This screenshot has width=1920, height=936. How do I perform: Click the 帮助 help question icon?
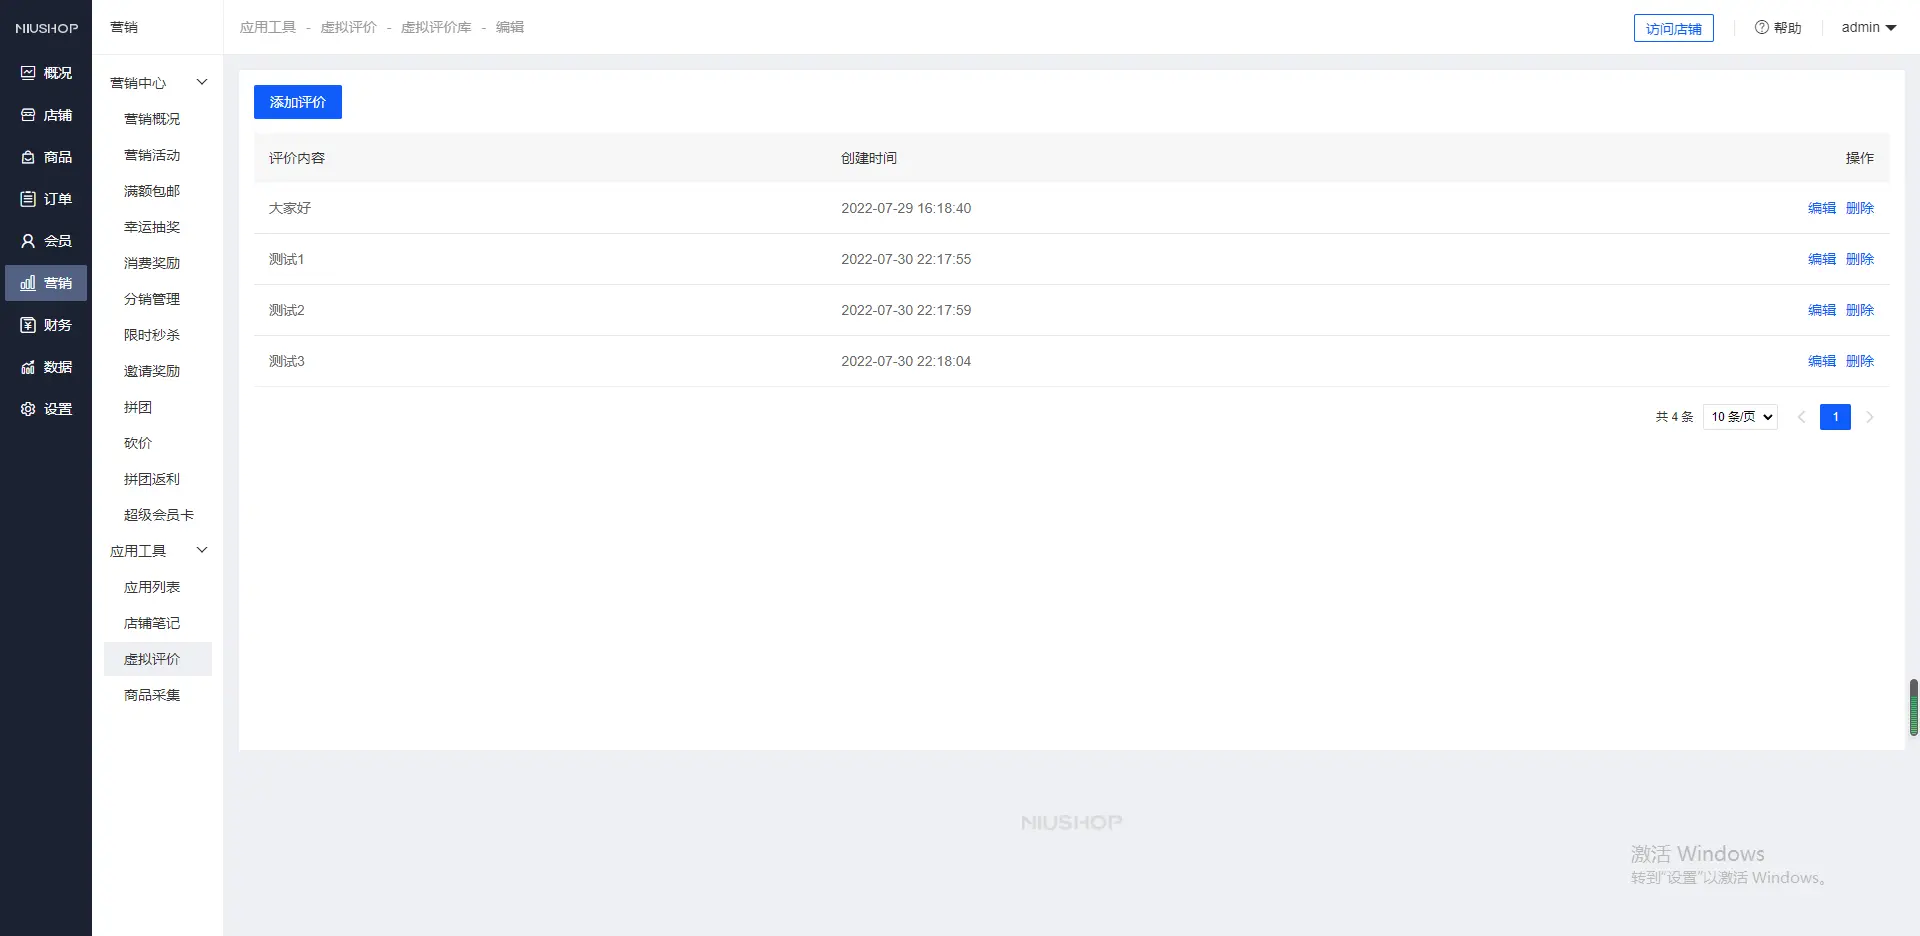(x=1762, y=28)
